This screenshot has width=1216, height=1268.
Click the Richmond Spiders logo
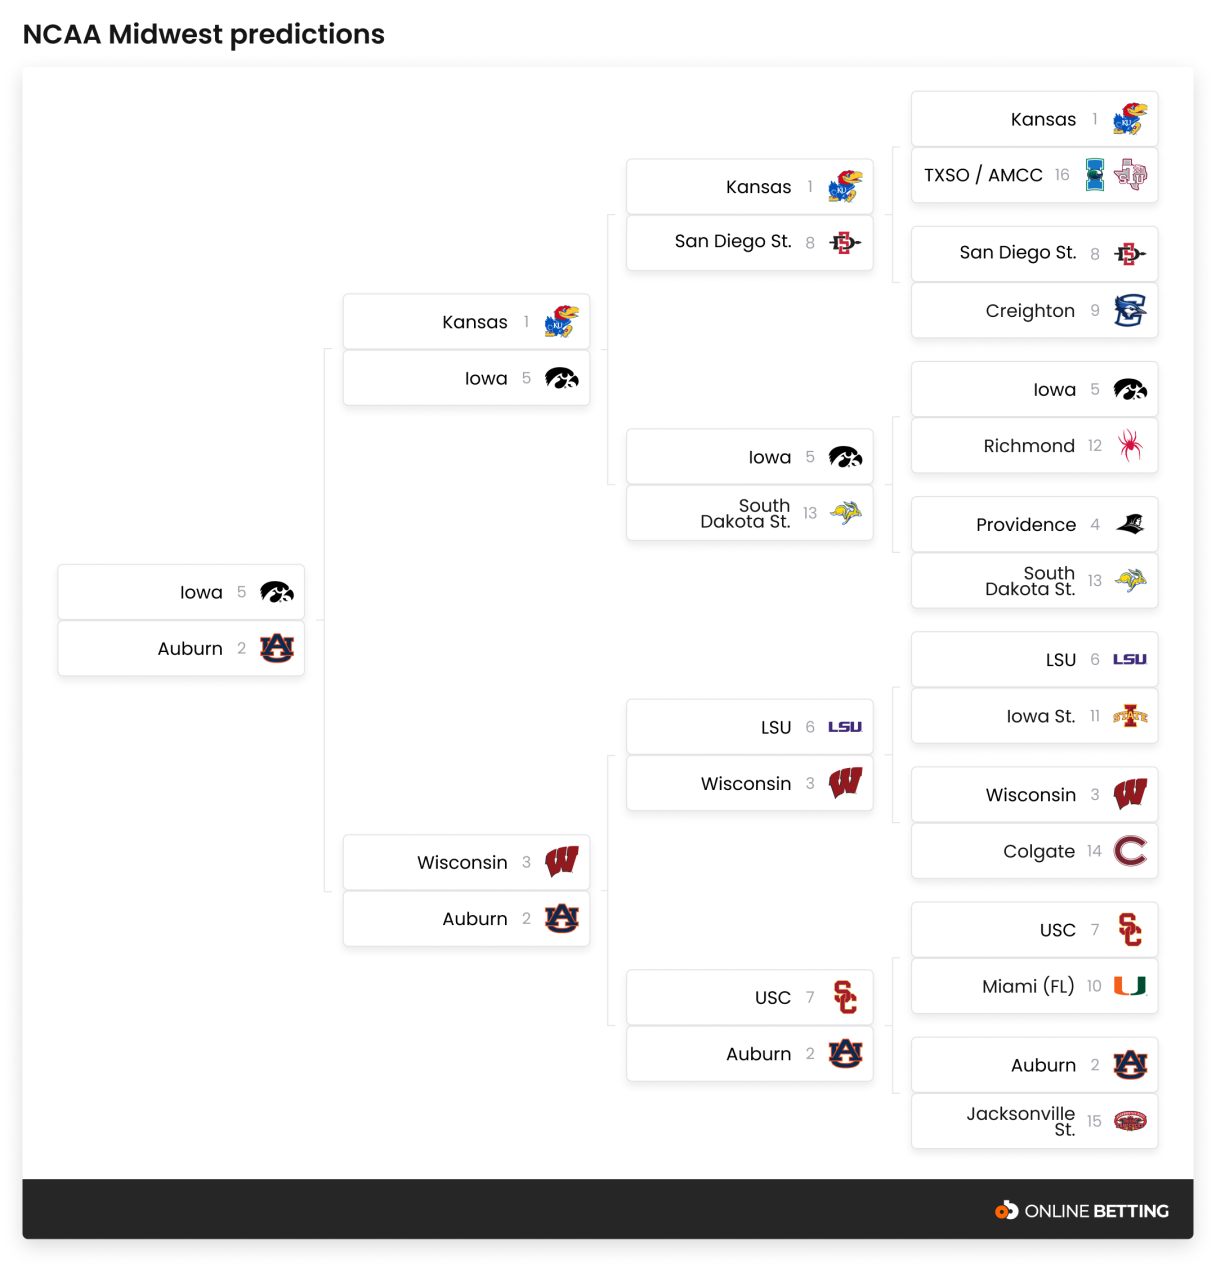[1130, 446]
